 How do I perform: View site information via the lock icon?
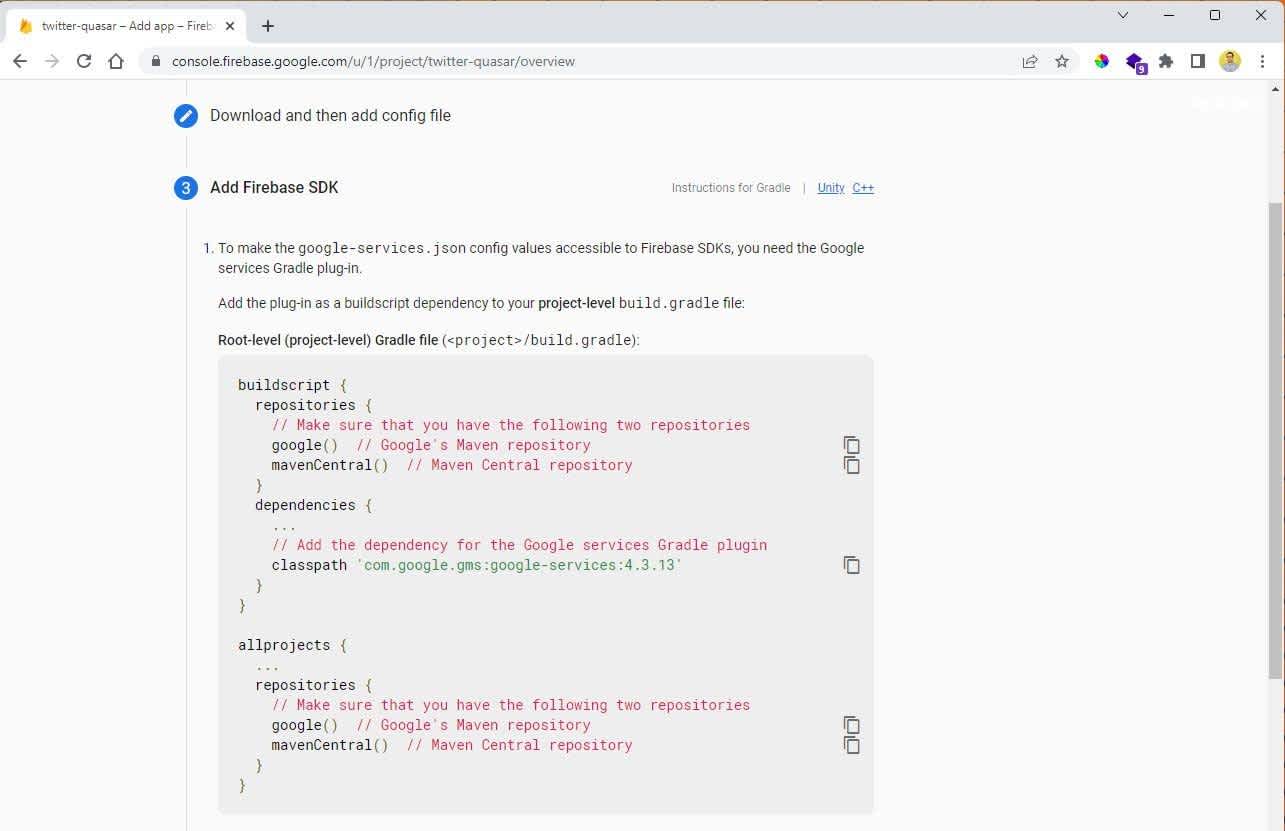point(155,61)
